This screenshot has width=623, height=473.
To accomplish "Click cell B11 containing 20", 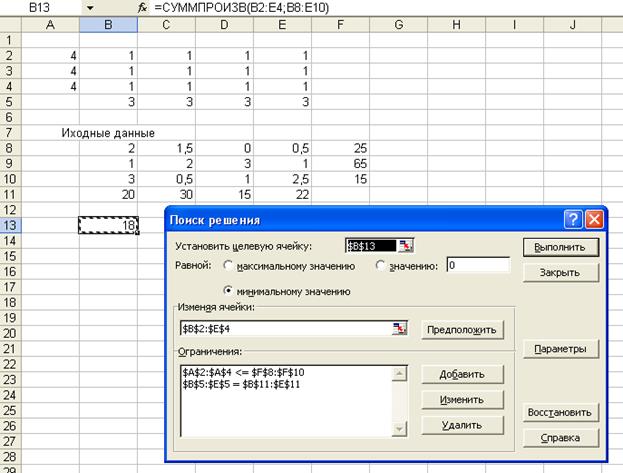I will point(108,195).
